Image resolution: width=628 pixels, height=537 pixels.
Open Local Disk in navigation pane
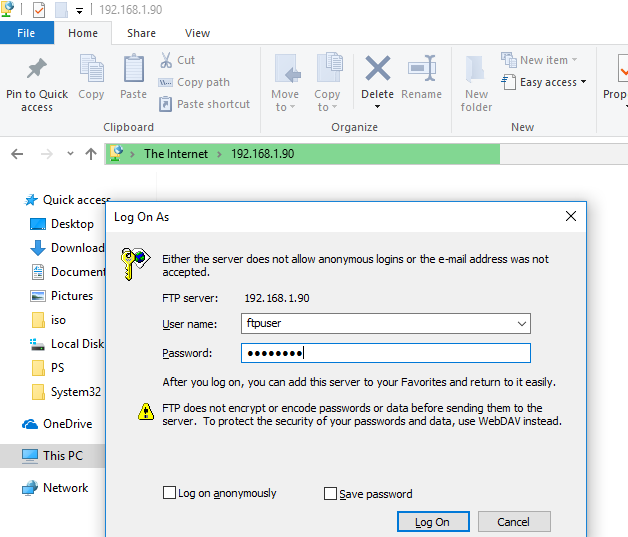click(67, 344)
